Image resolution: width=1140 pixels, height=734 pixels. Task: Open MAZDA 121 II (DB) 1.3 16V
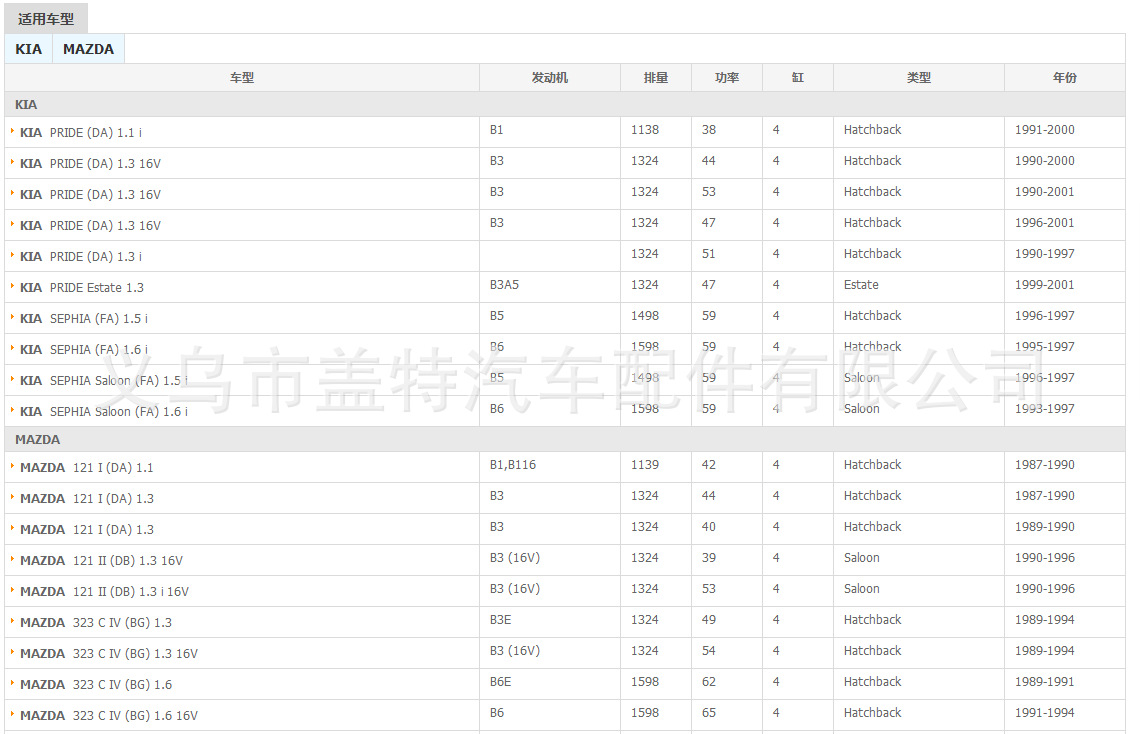pos(101,561)
